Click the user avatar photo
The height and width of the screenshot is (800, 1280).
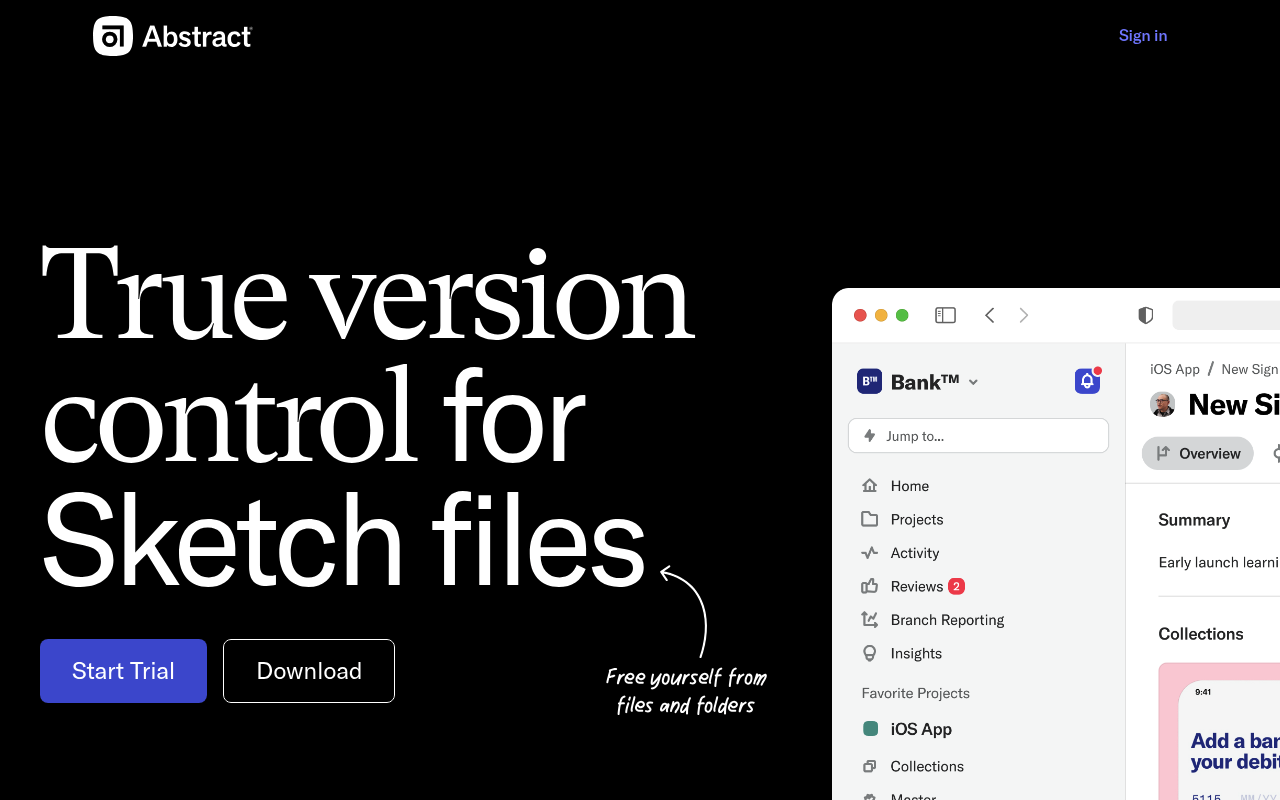point(1163,404)
